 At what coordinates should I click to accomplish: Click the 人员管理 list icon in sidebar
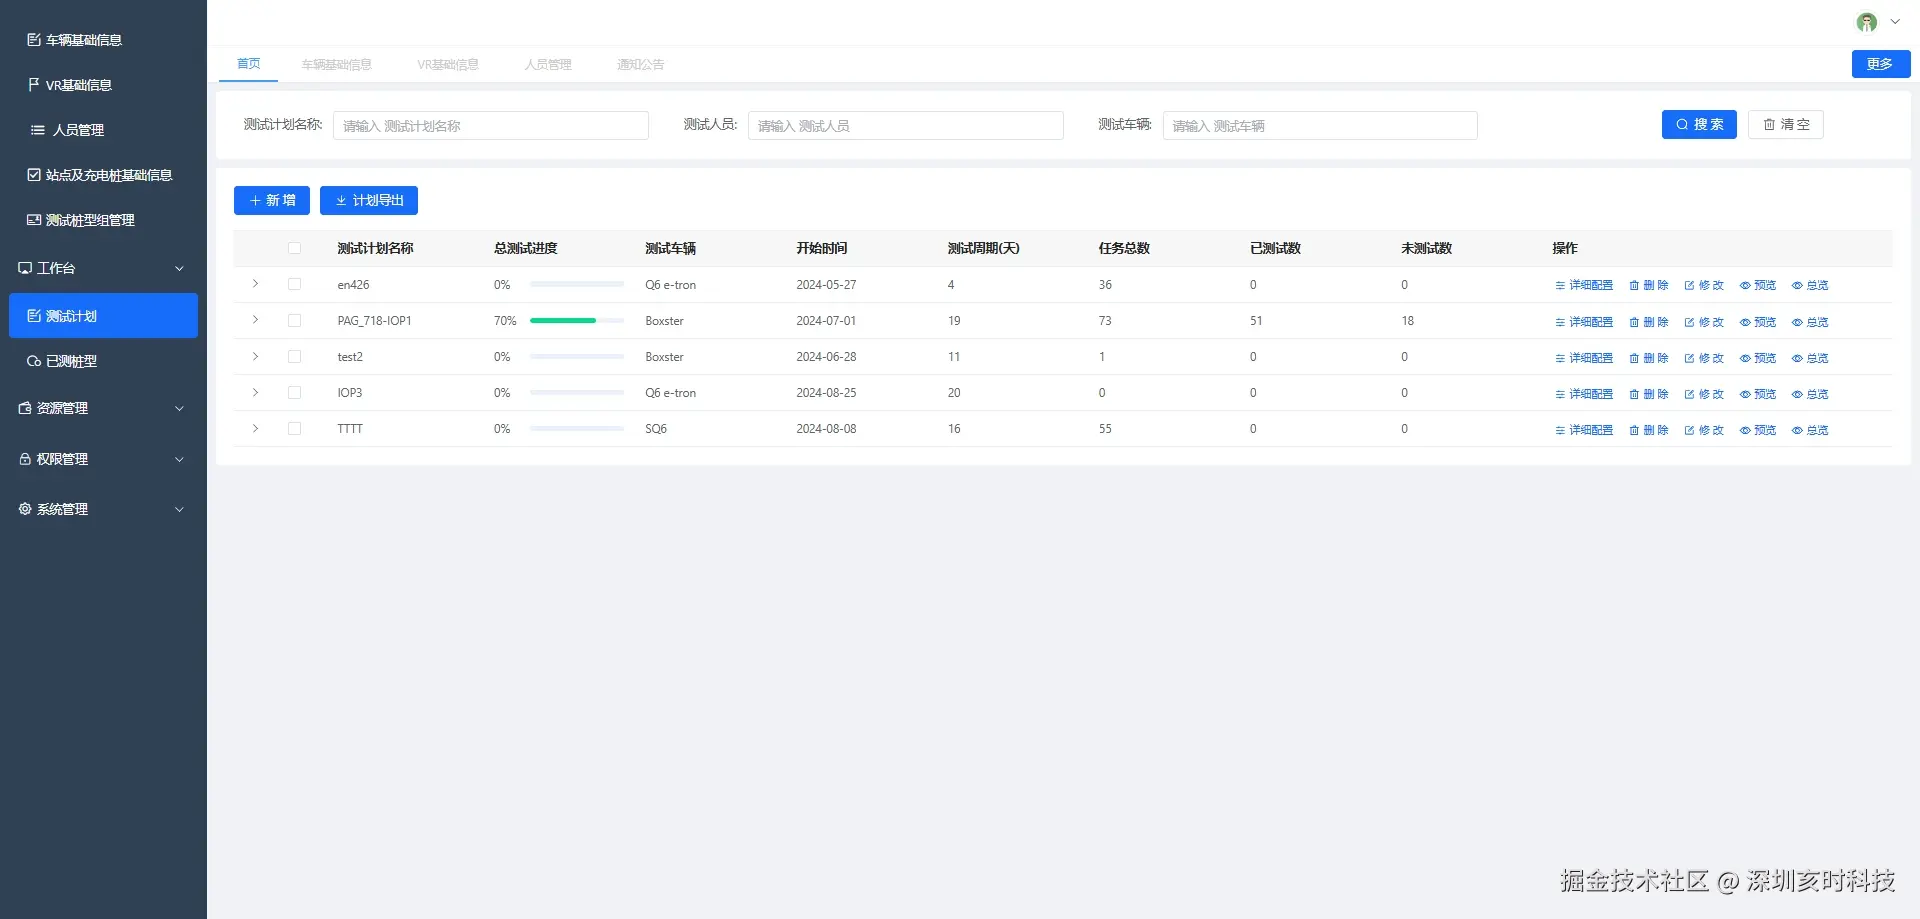38,130
